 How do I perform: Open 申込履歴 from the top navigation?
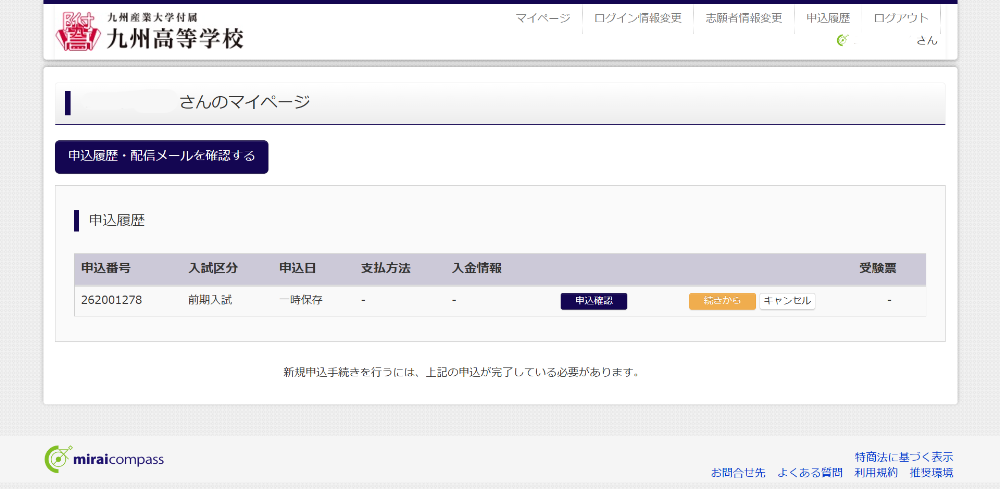pyautogui.click(x=828, y=18)
